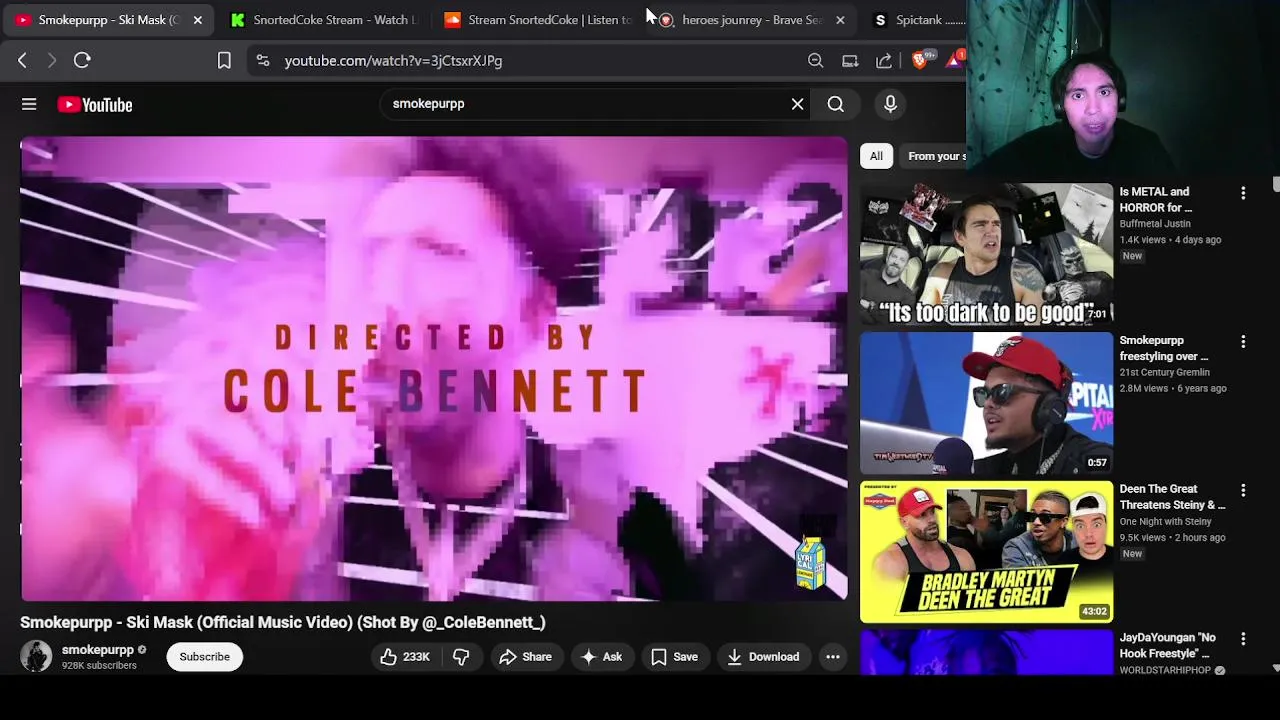
Task: Open 21st Century Gremlin channel link
Action: (1164, 373)
